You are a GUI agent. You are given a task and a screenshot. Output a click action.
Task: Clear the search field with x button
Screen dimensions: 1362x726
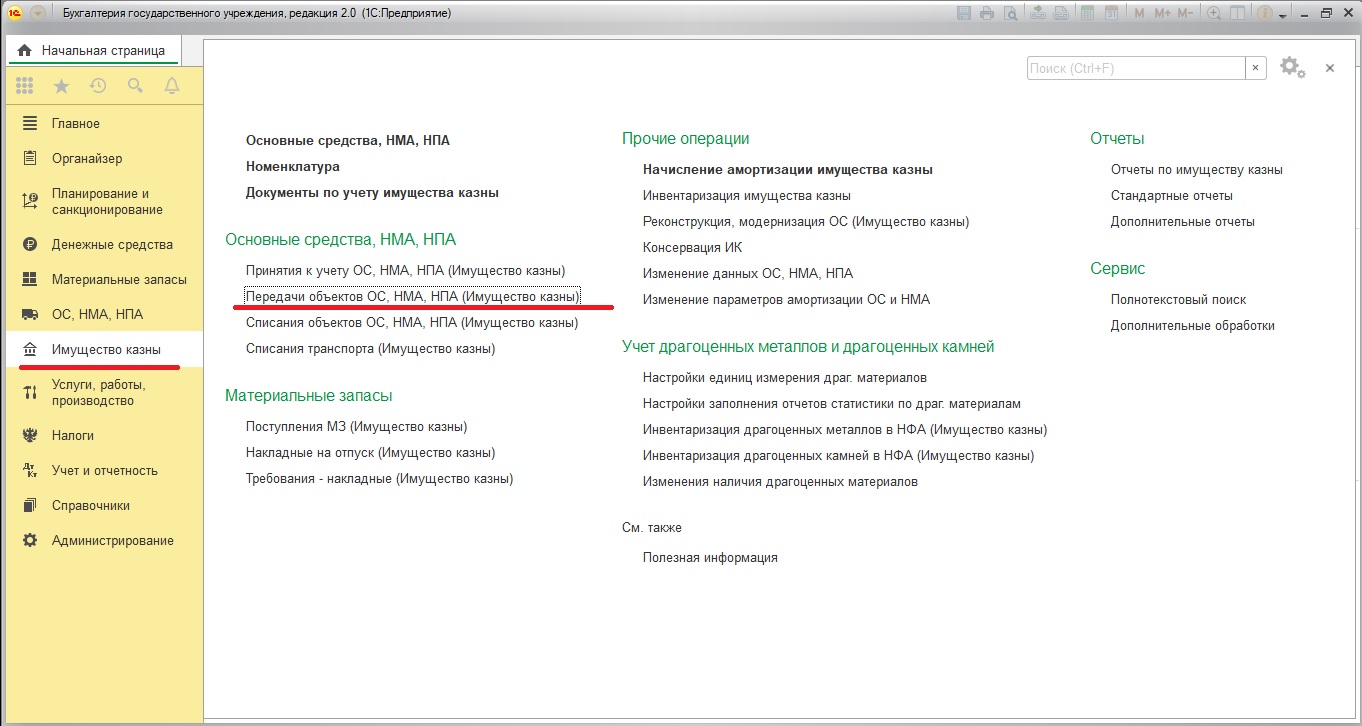(1256, 68)
